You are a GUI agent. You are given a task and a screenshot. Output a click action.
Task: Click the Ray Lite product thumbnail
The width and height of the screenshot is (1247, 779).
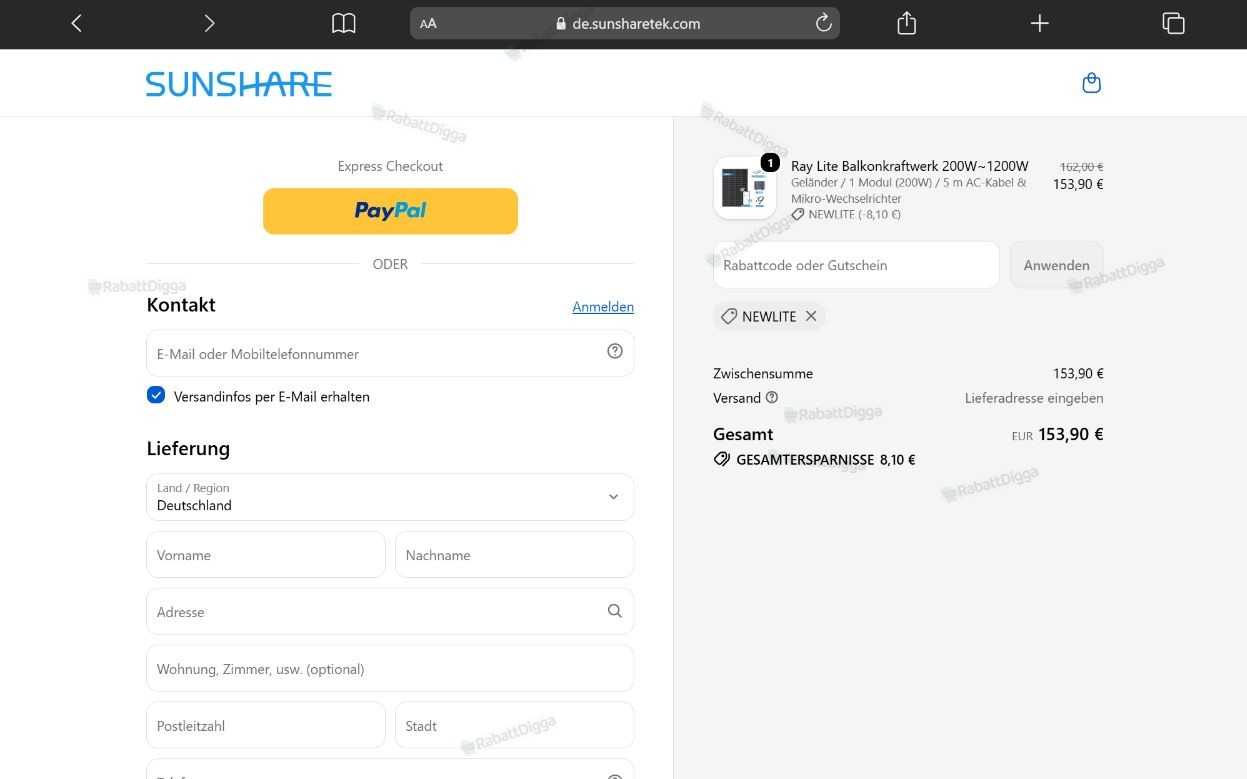(745, 188)
